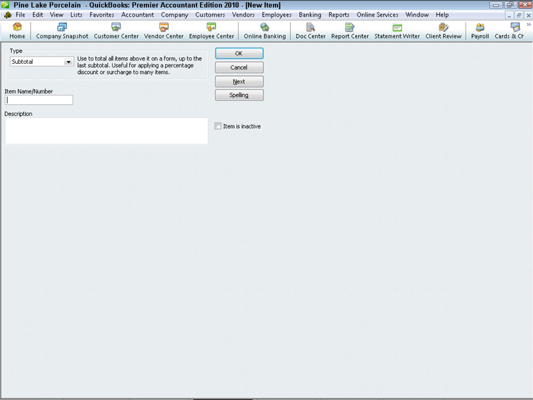Open Online Banking from toolbar
This screenshot has width=533, height=400.
pyautogui.click(x=264, y=31)
